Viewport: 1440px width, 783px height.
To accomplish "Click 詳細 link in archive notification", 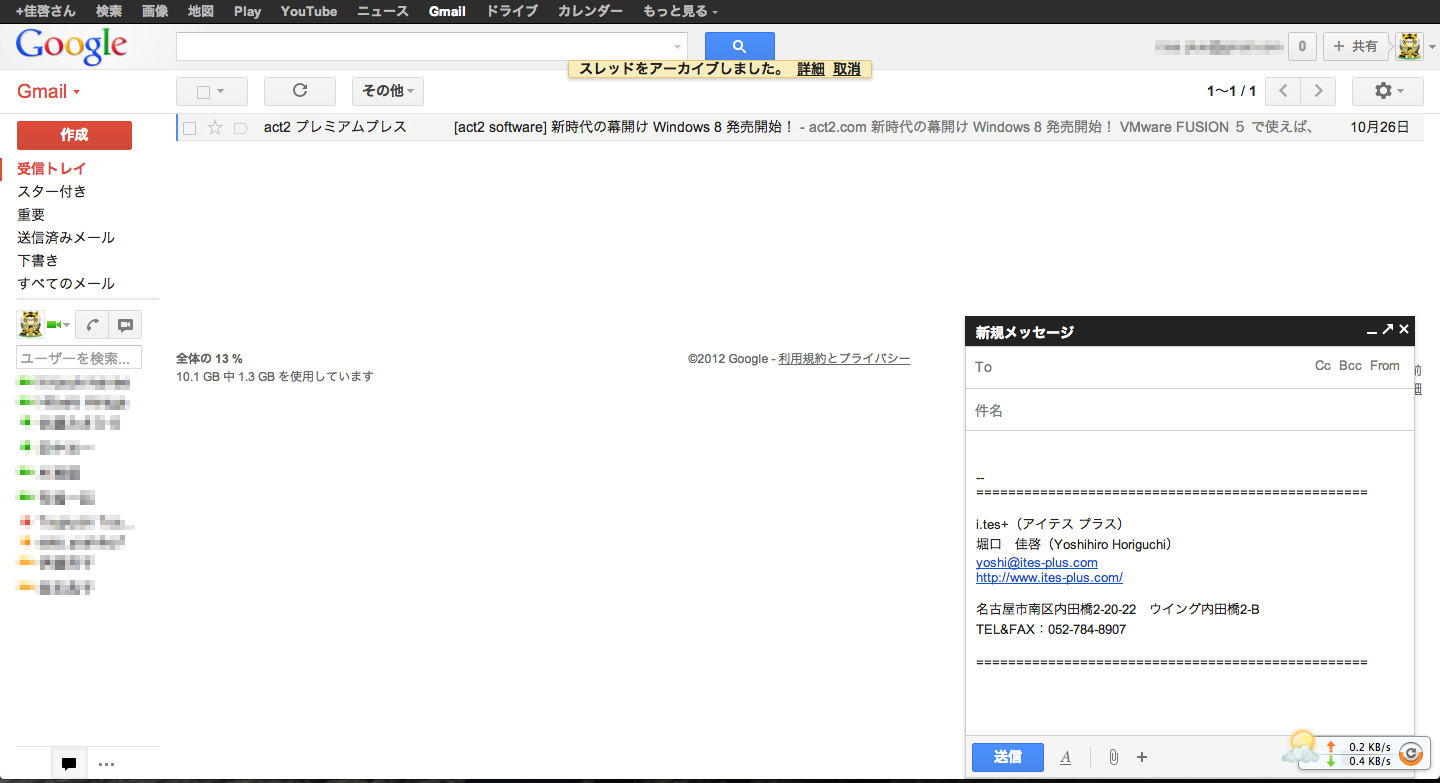I will click(811, 69).
